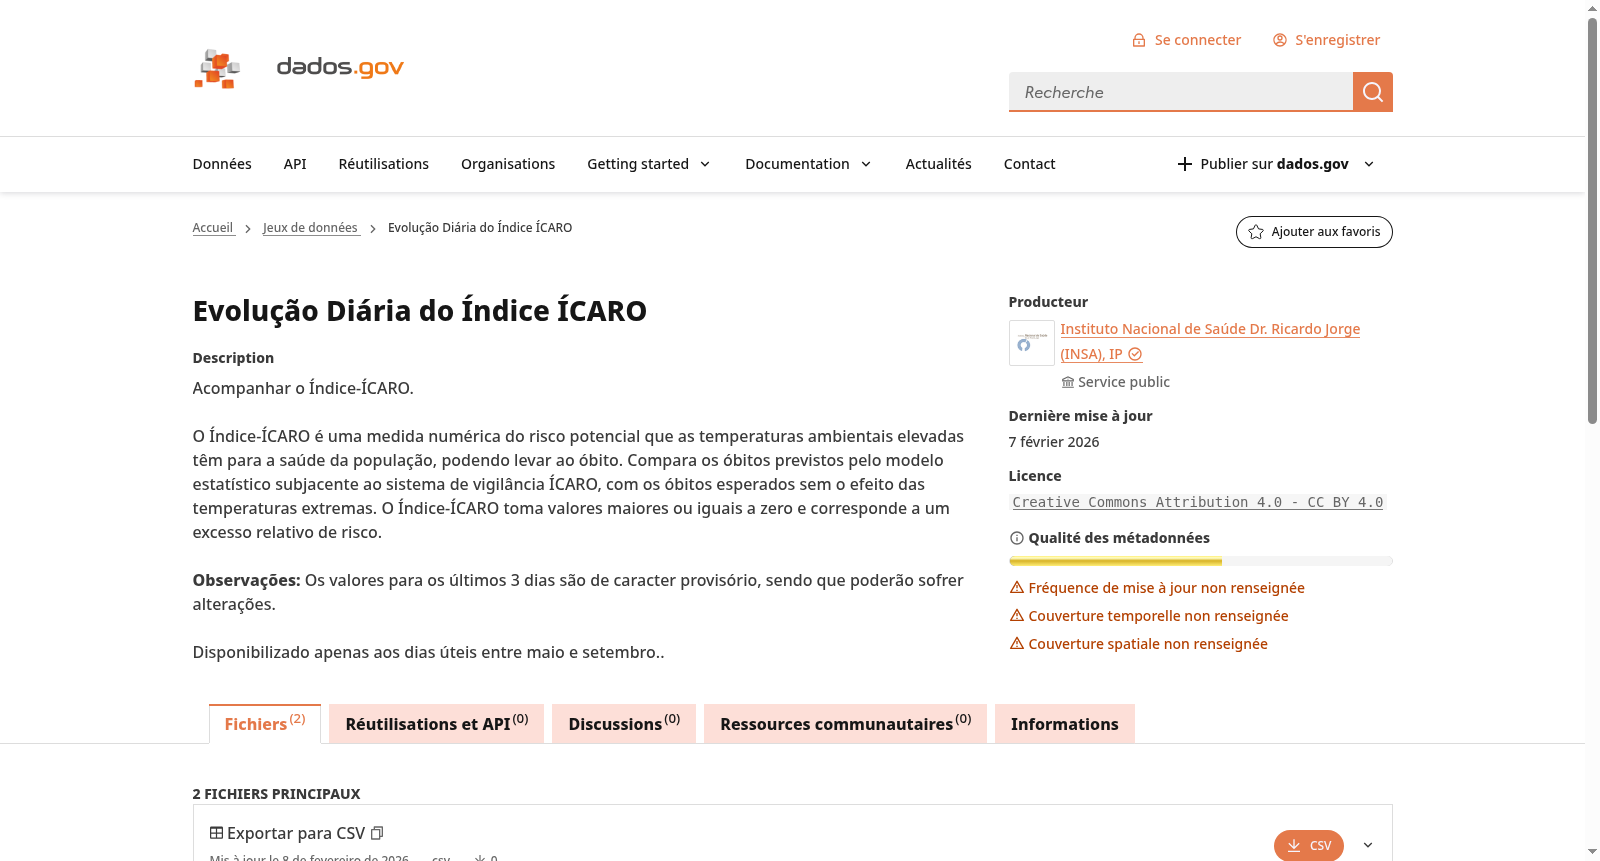Screen dimensions: 1600x861
Task: Click the Couverture temporelle non renseignée warning
Action: tap(1149, 616)
